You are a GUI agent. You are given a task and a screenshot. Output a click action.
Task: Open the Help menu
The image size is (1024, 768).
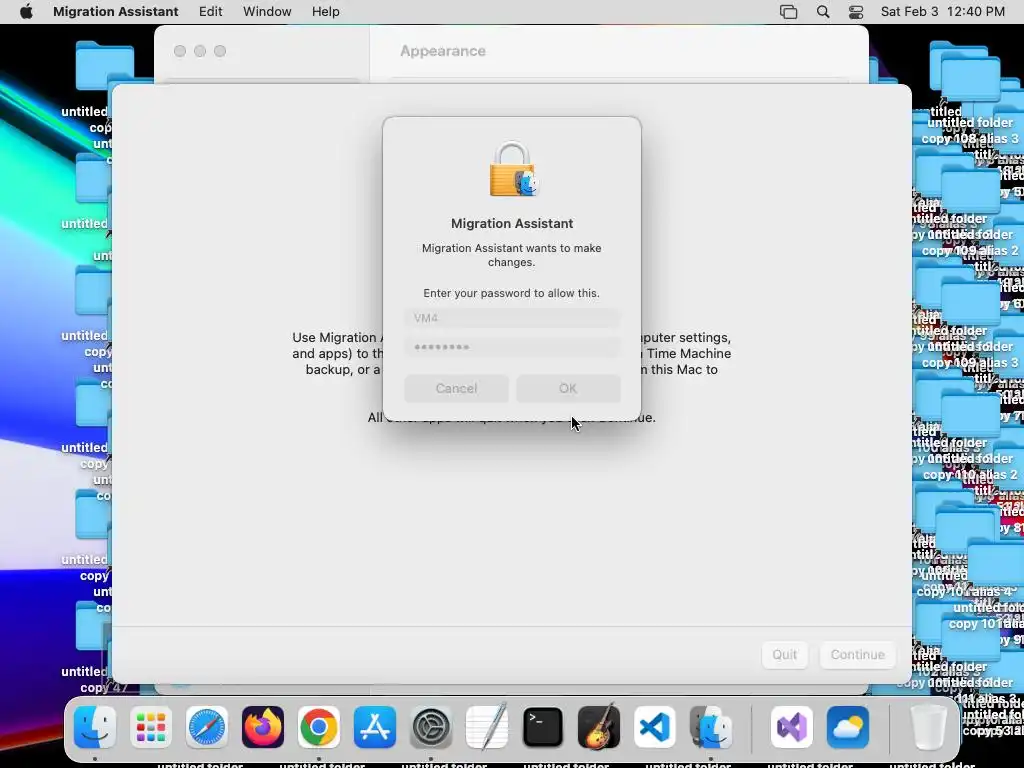pyautogui.click(x=325, y=12)
